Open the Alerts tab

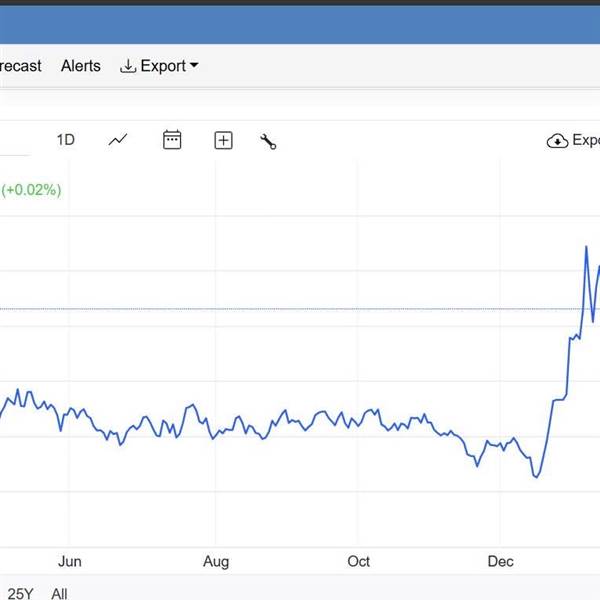(81, 66)
